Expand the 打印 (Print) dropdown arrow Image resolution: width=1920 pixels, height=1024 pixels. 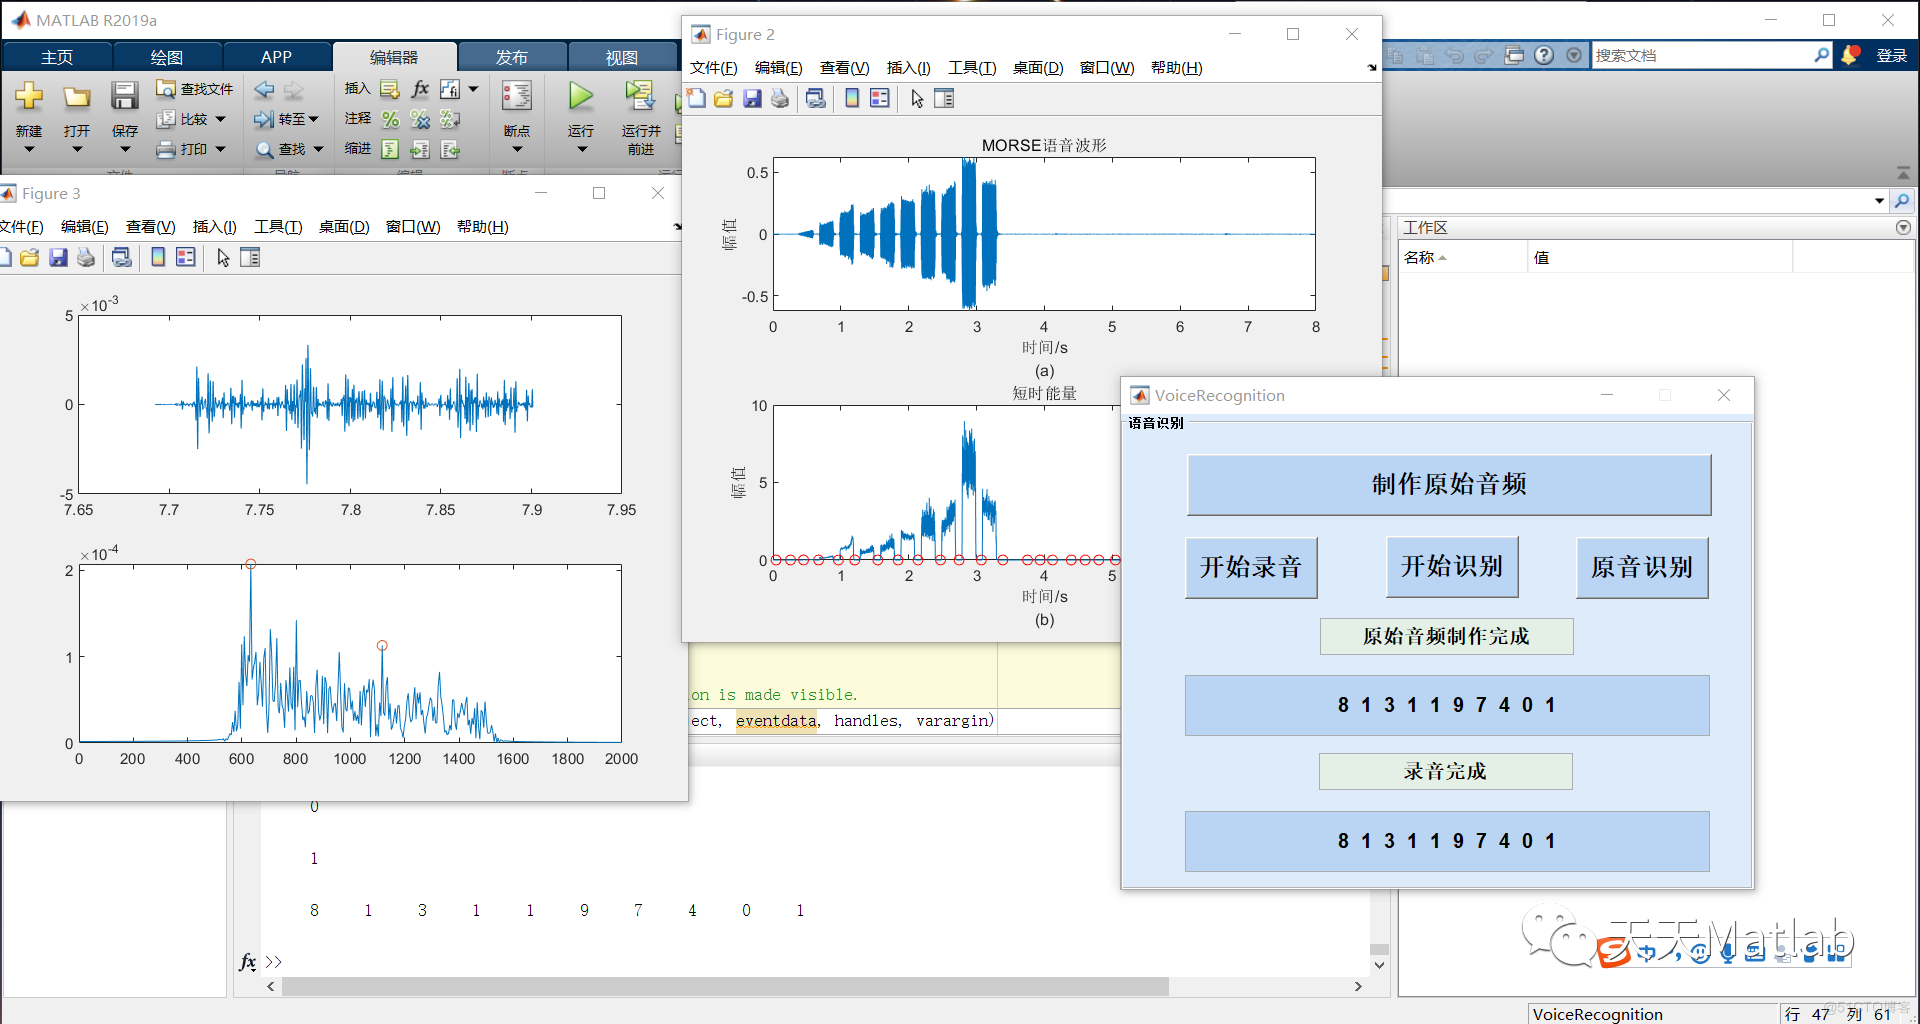pos(221,149)
